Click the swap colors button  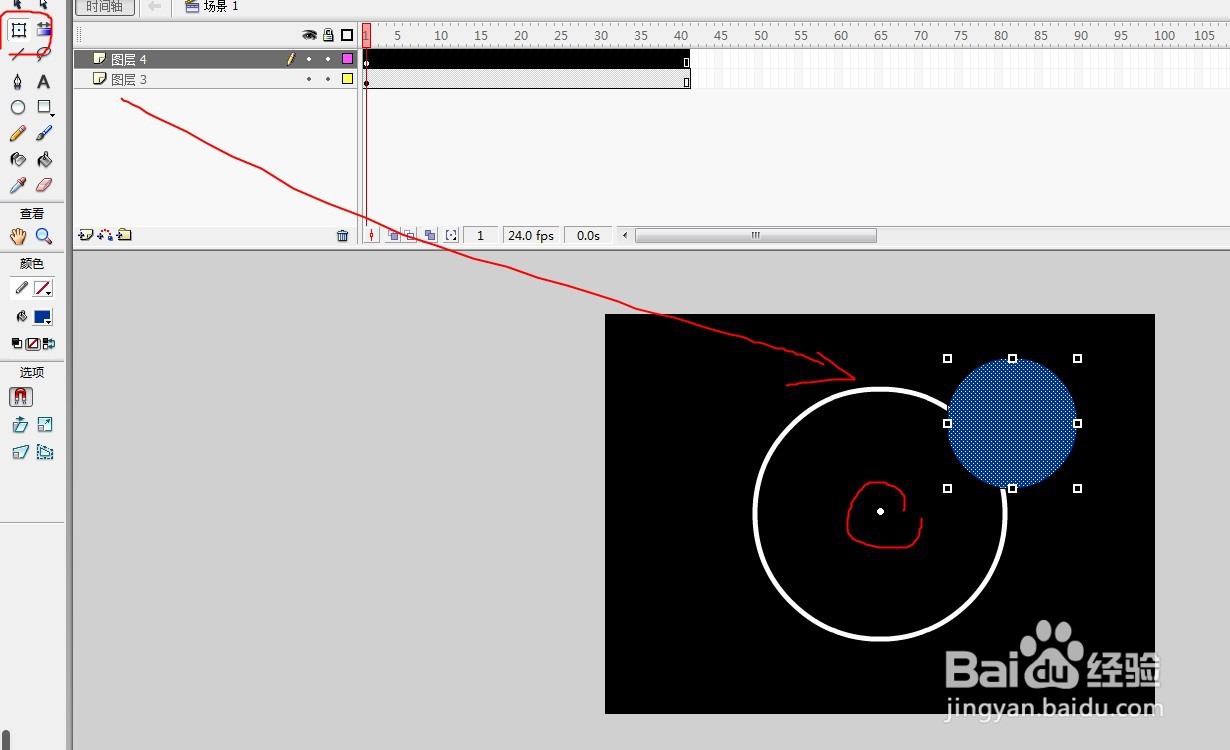tap(47, 343)
